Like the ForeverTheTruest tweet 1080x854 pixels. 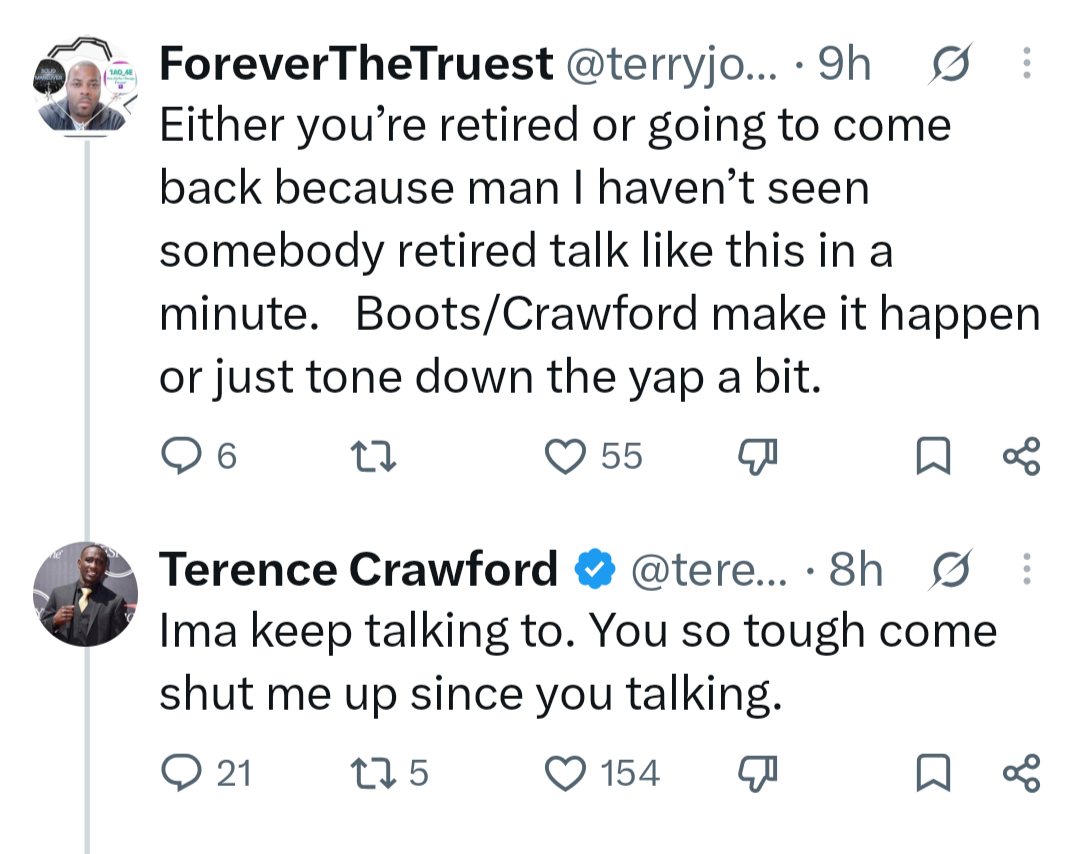(x=593, y=456)
